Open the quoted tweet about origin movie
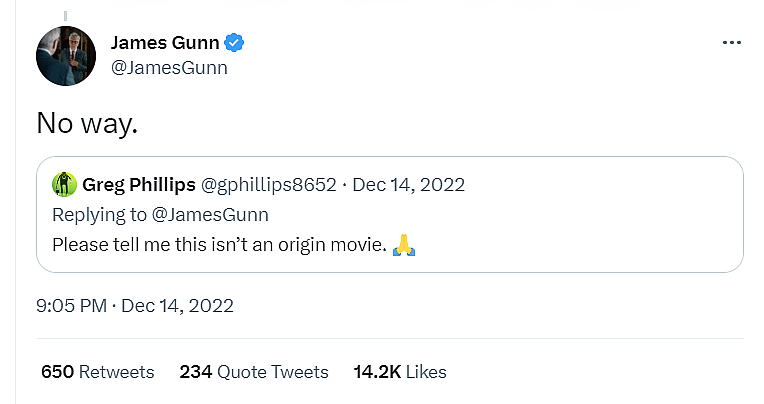The image size is (764, 404). (x=560, y=230)
